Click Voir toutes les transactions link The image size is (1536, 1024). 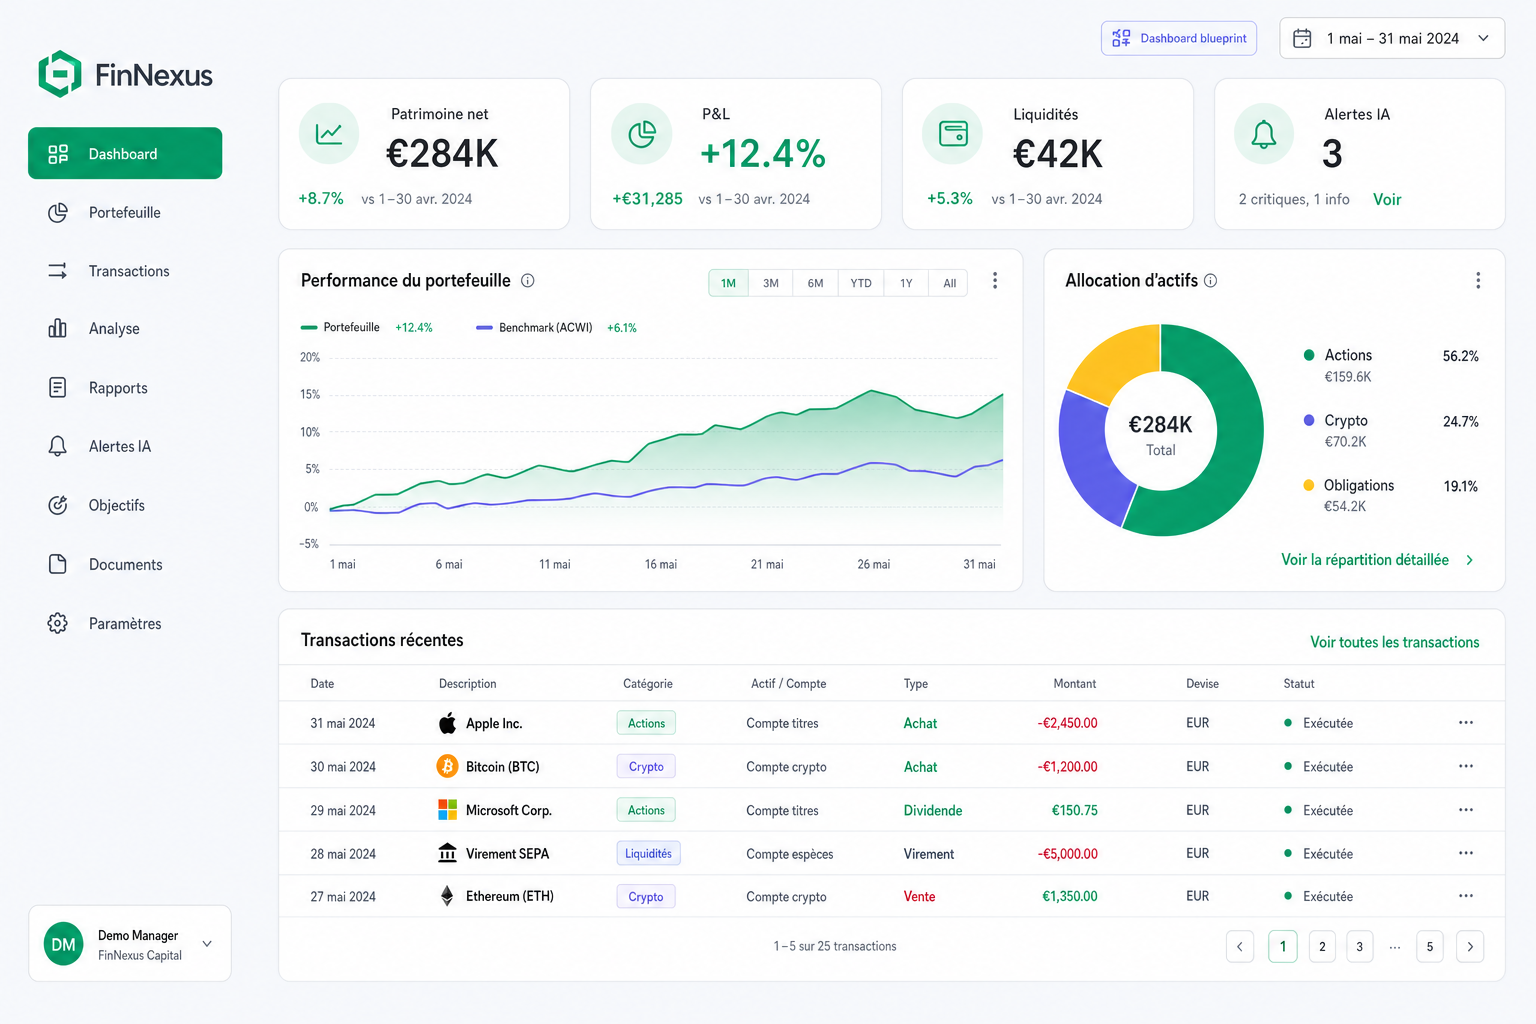pyautogui.click(x=1395, y=642)
